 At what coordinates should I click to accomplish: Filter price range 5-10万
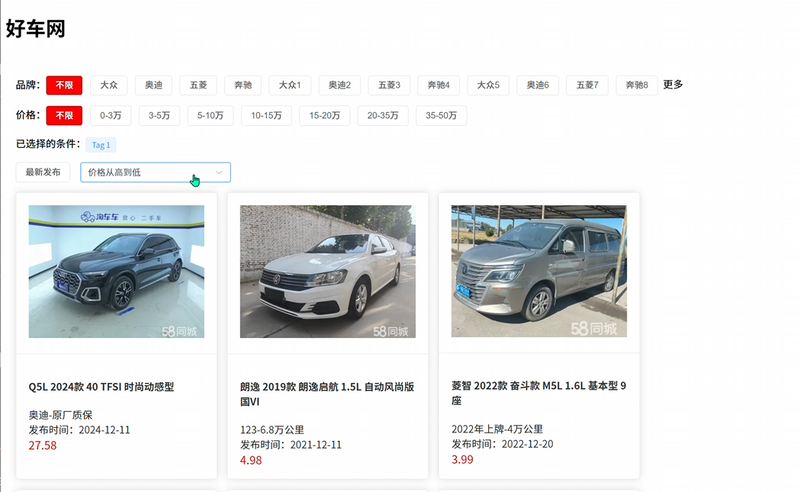click(x=211, y=116)
